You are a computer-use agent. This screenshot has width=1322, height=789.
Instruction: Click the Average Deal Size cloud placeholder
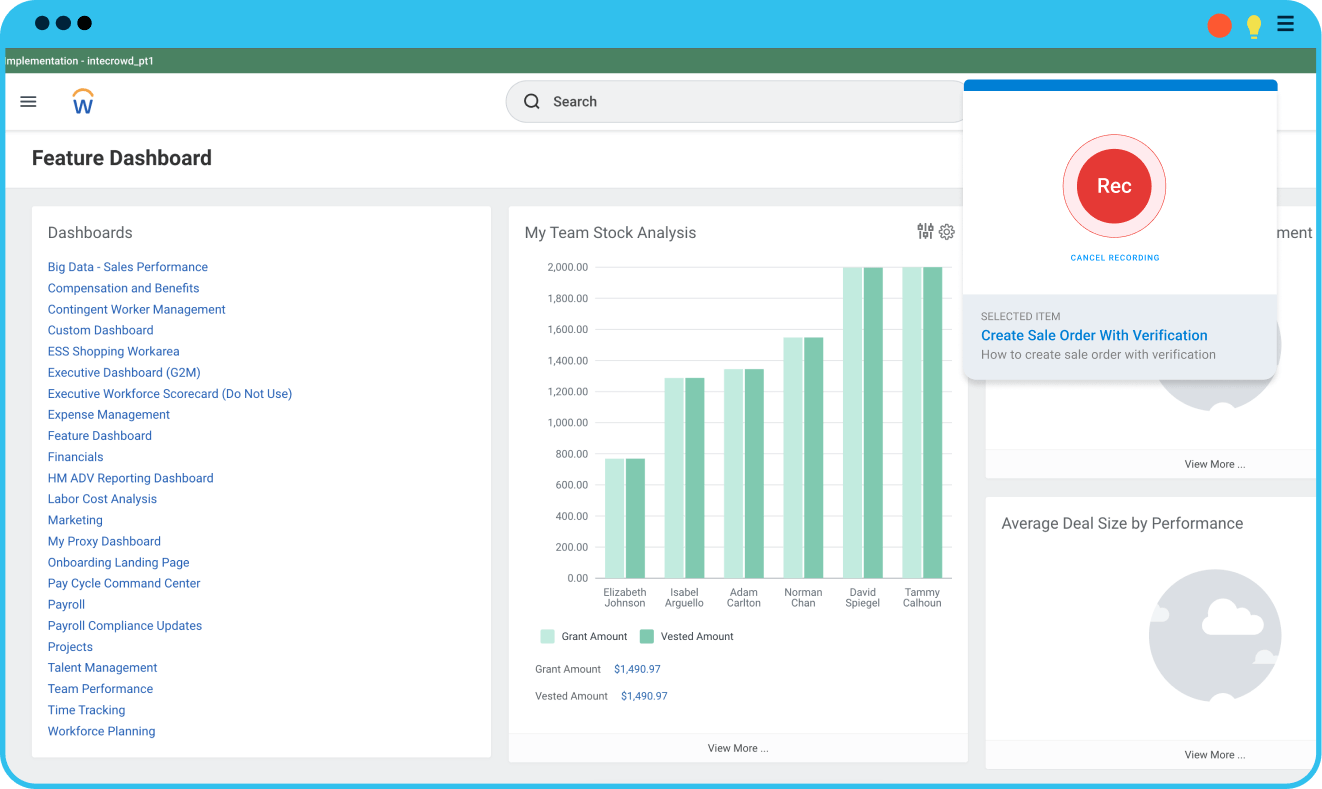point(1215,636)
